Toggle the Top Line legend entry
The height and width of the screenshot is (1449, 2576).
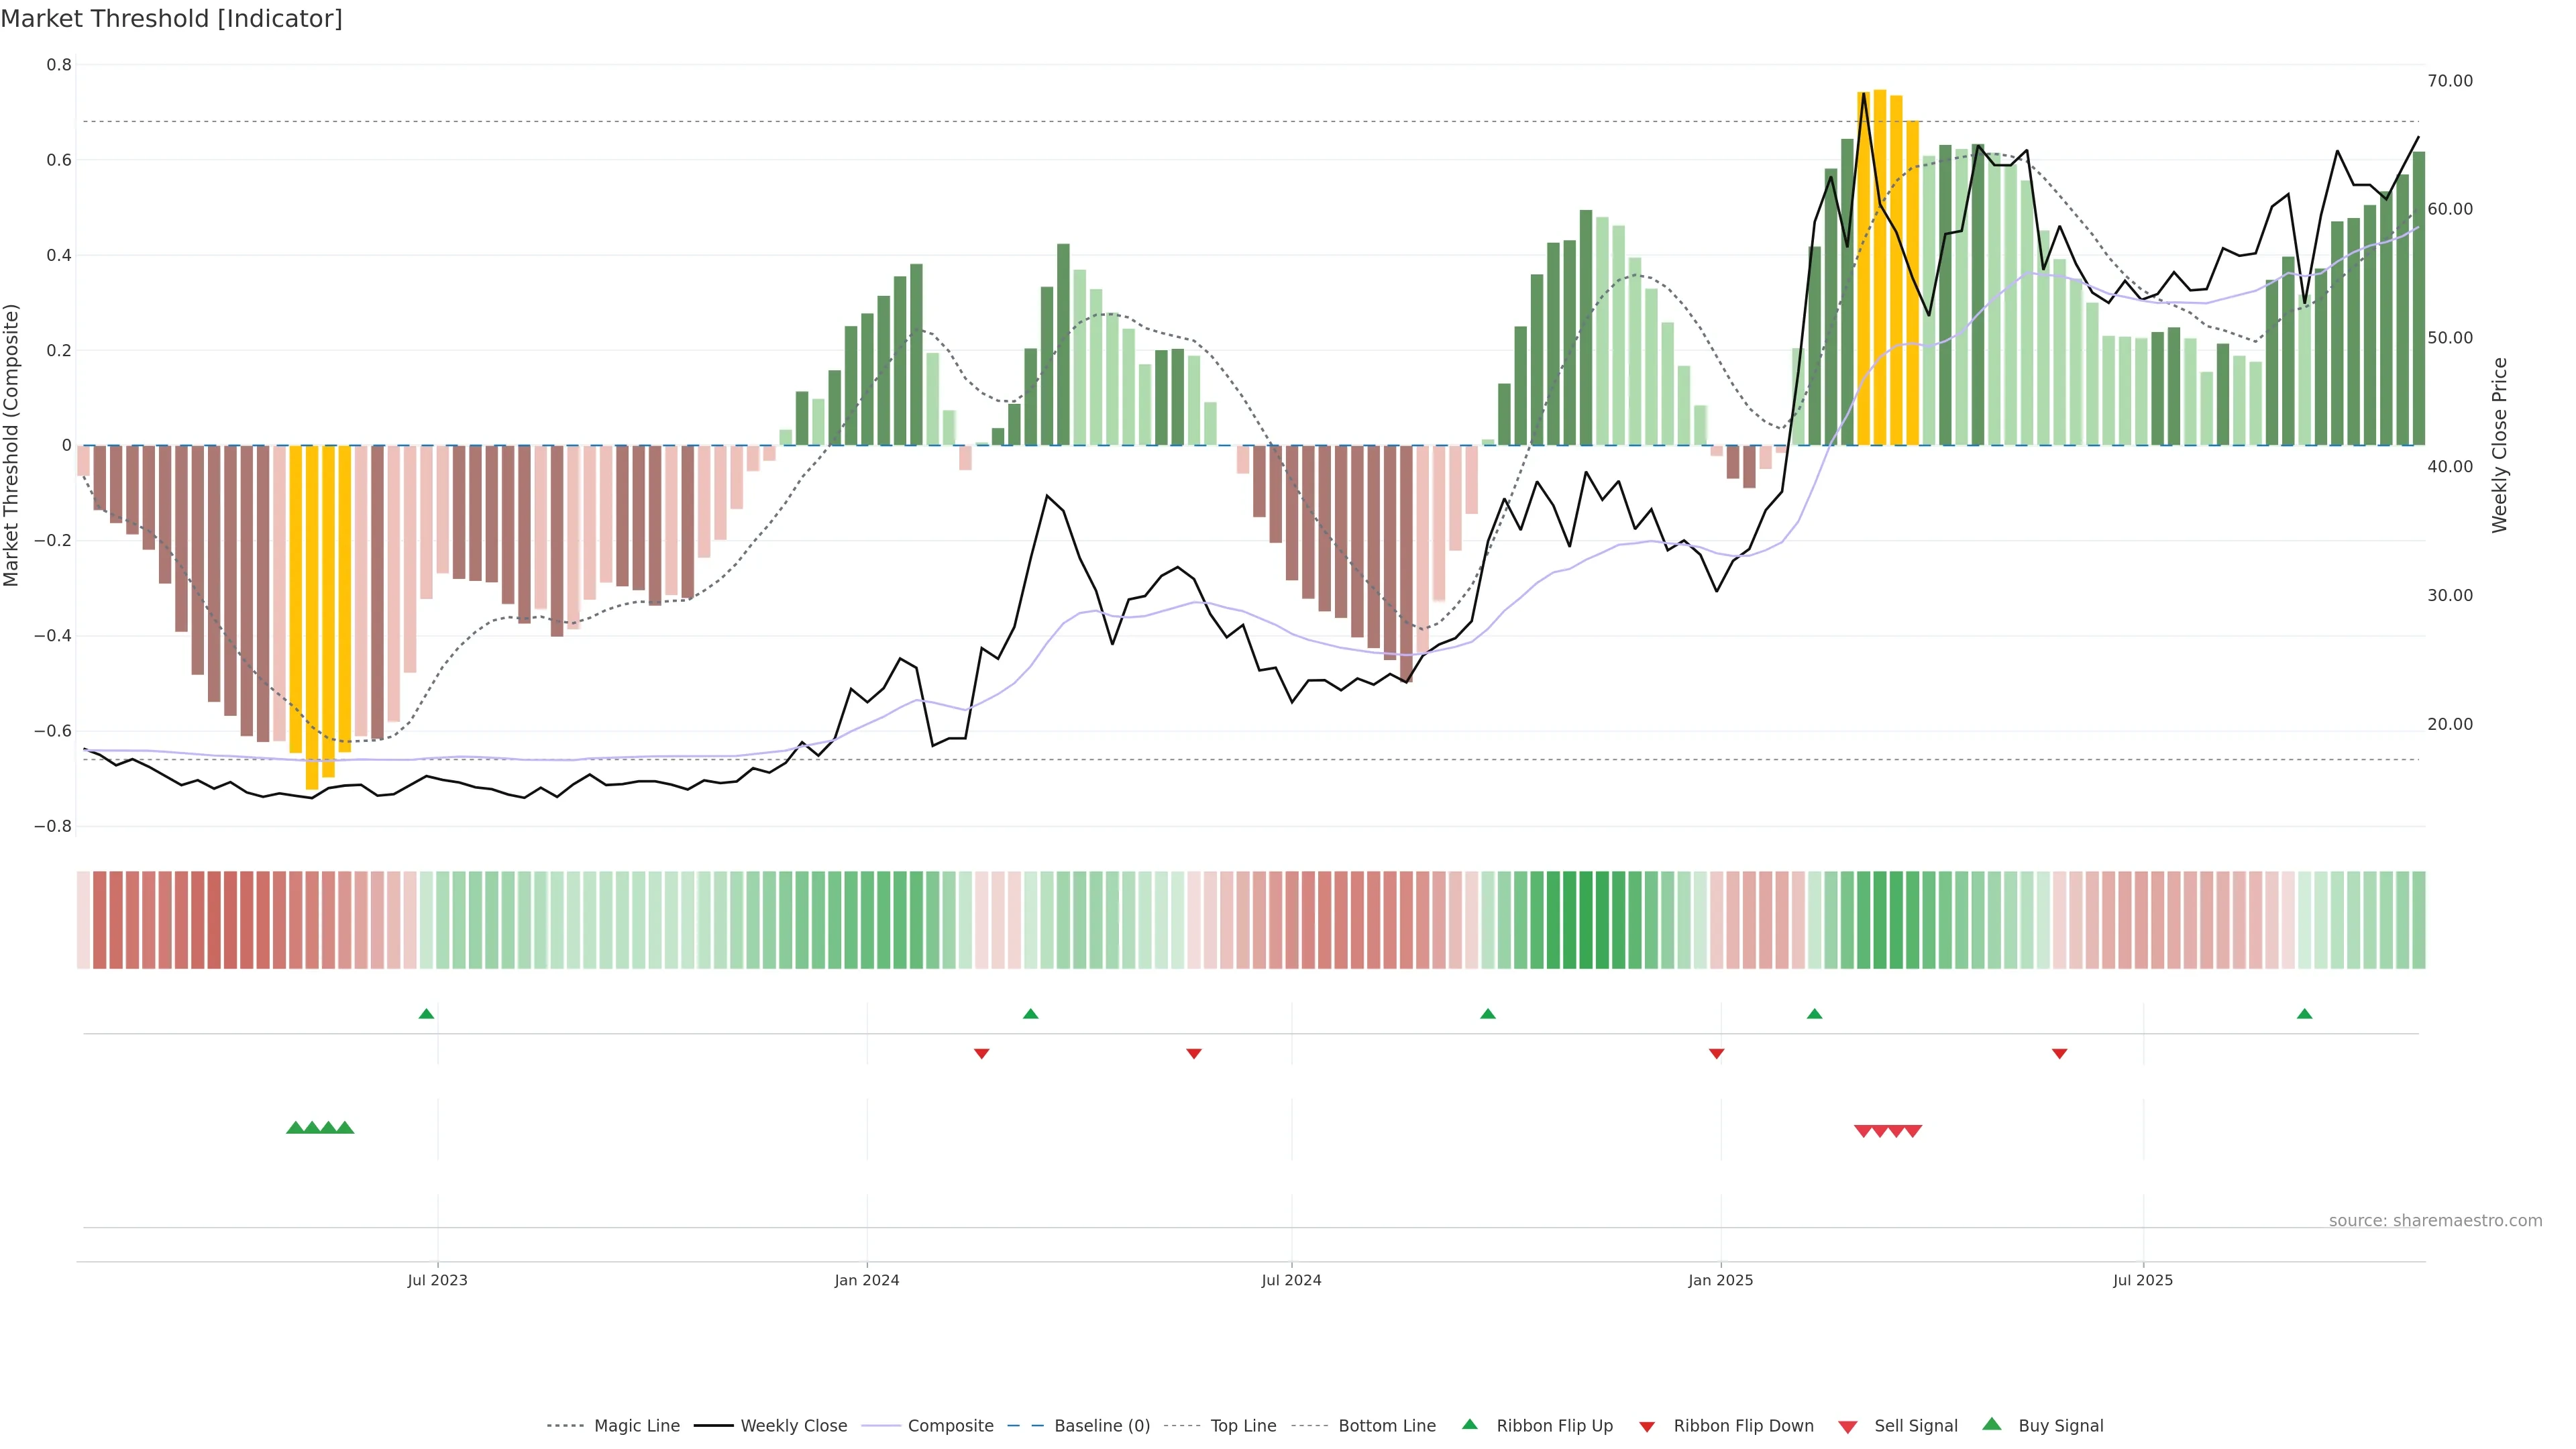coord(1243,1426)
